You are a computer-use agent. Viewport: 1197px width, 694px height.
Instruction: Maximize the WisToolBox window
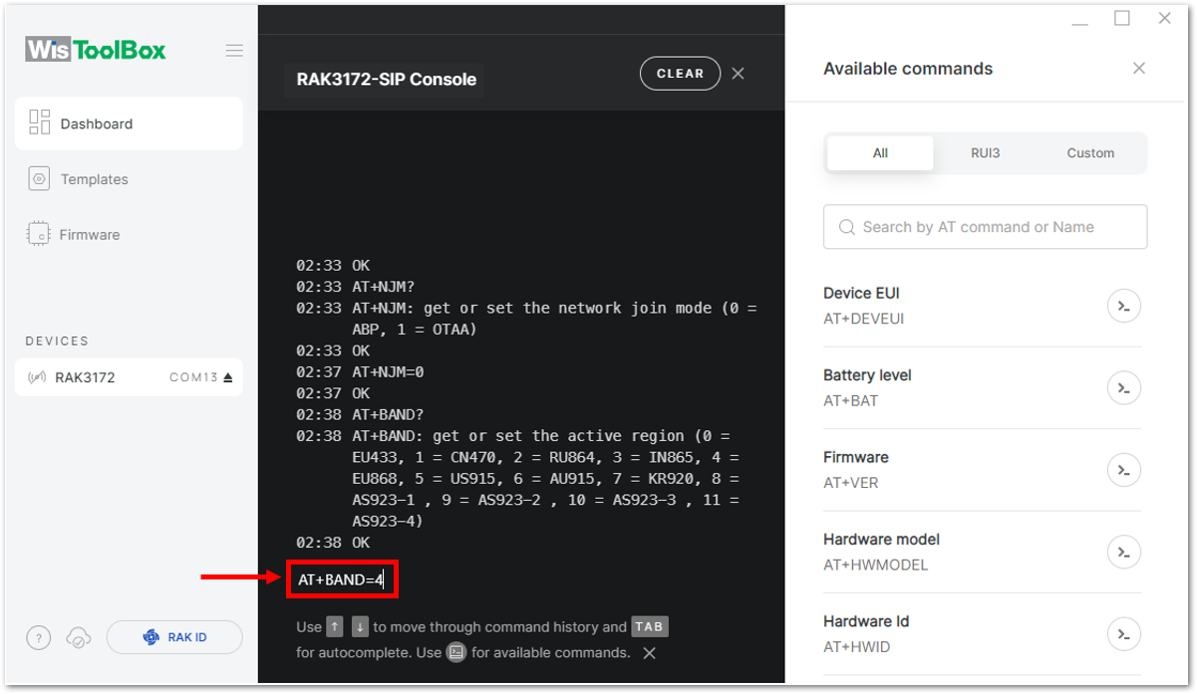coord(1121,18)
